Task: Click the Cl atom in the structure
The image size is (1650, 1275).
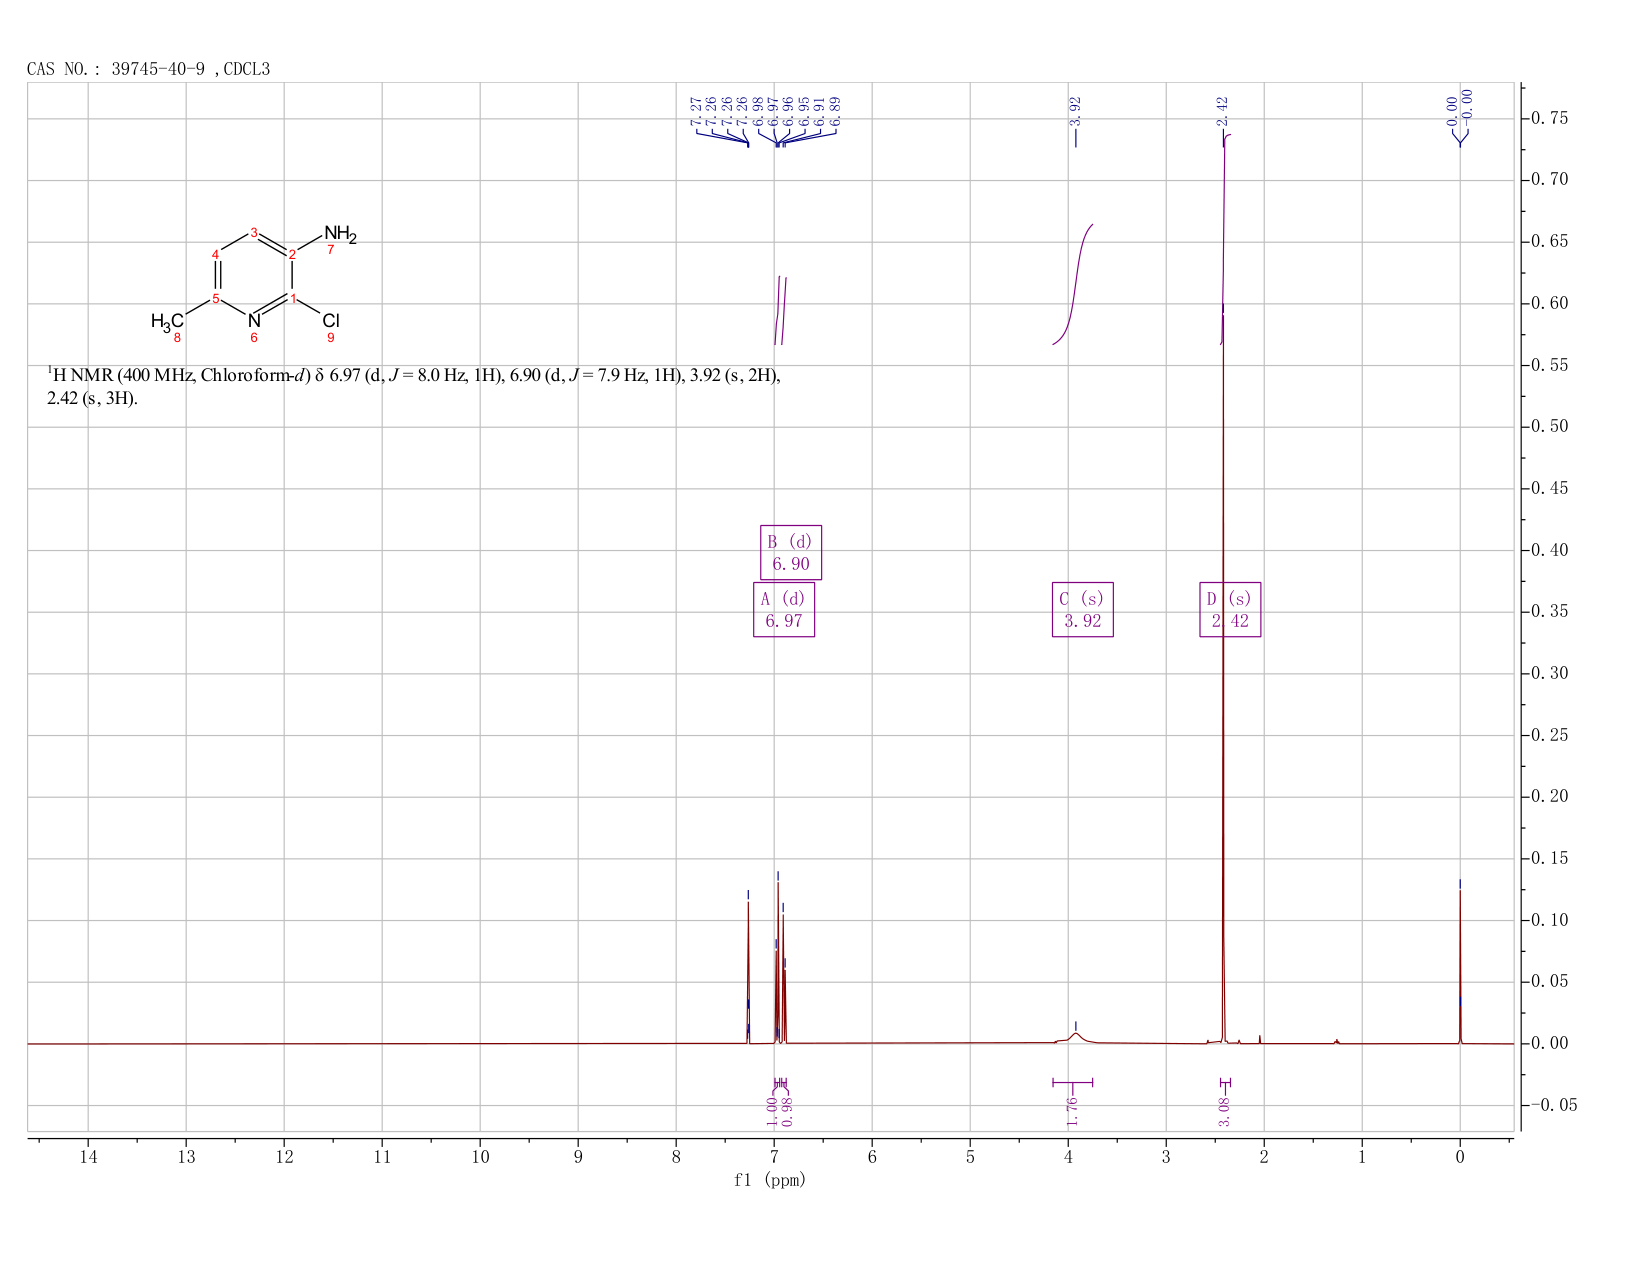Action: point(331,321)
